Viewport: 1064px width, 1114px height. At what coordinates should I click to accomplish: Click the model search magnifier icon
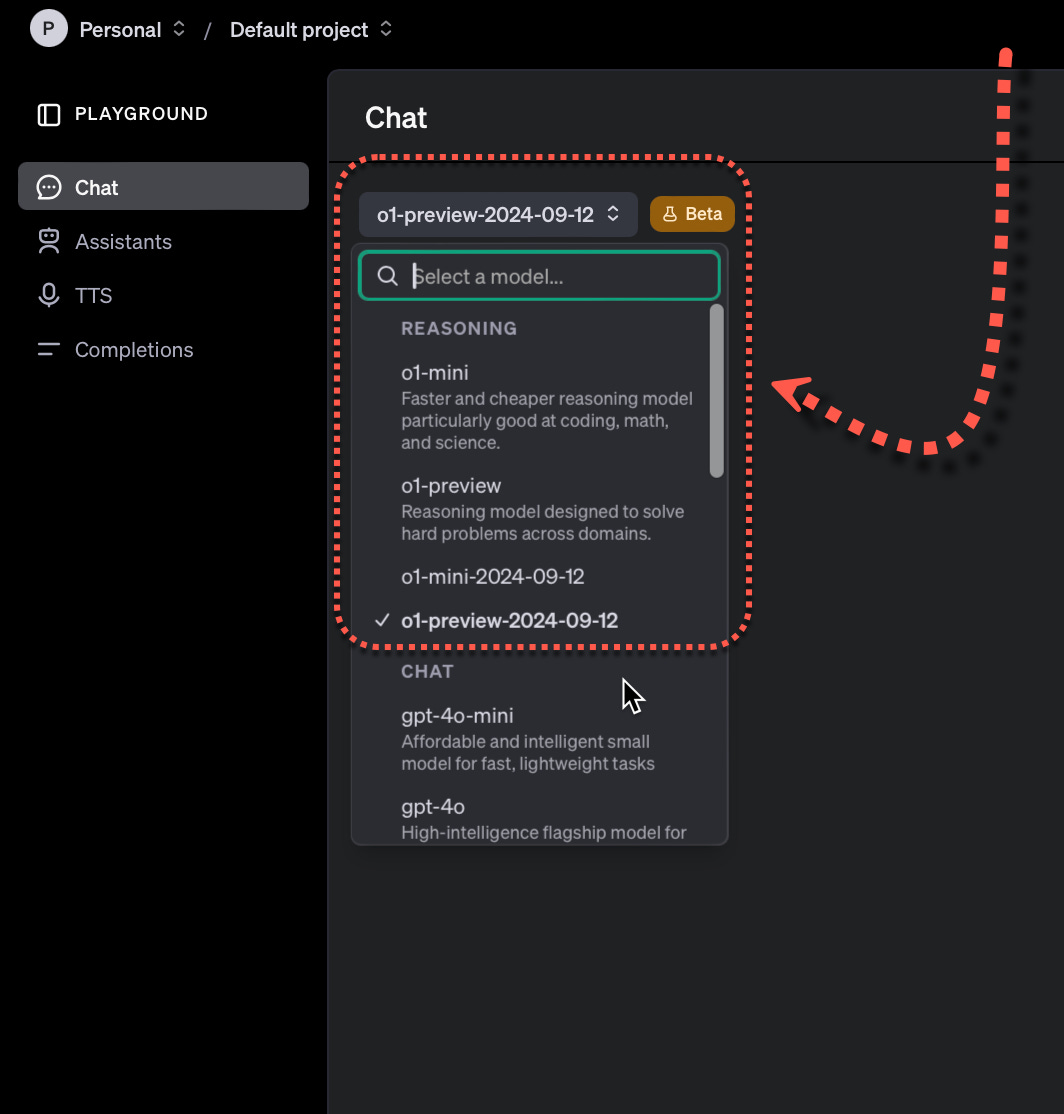pos(387,276)
